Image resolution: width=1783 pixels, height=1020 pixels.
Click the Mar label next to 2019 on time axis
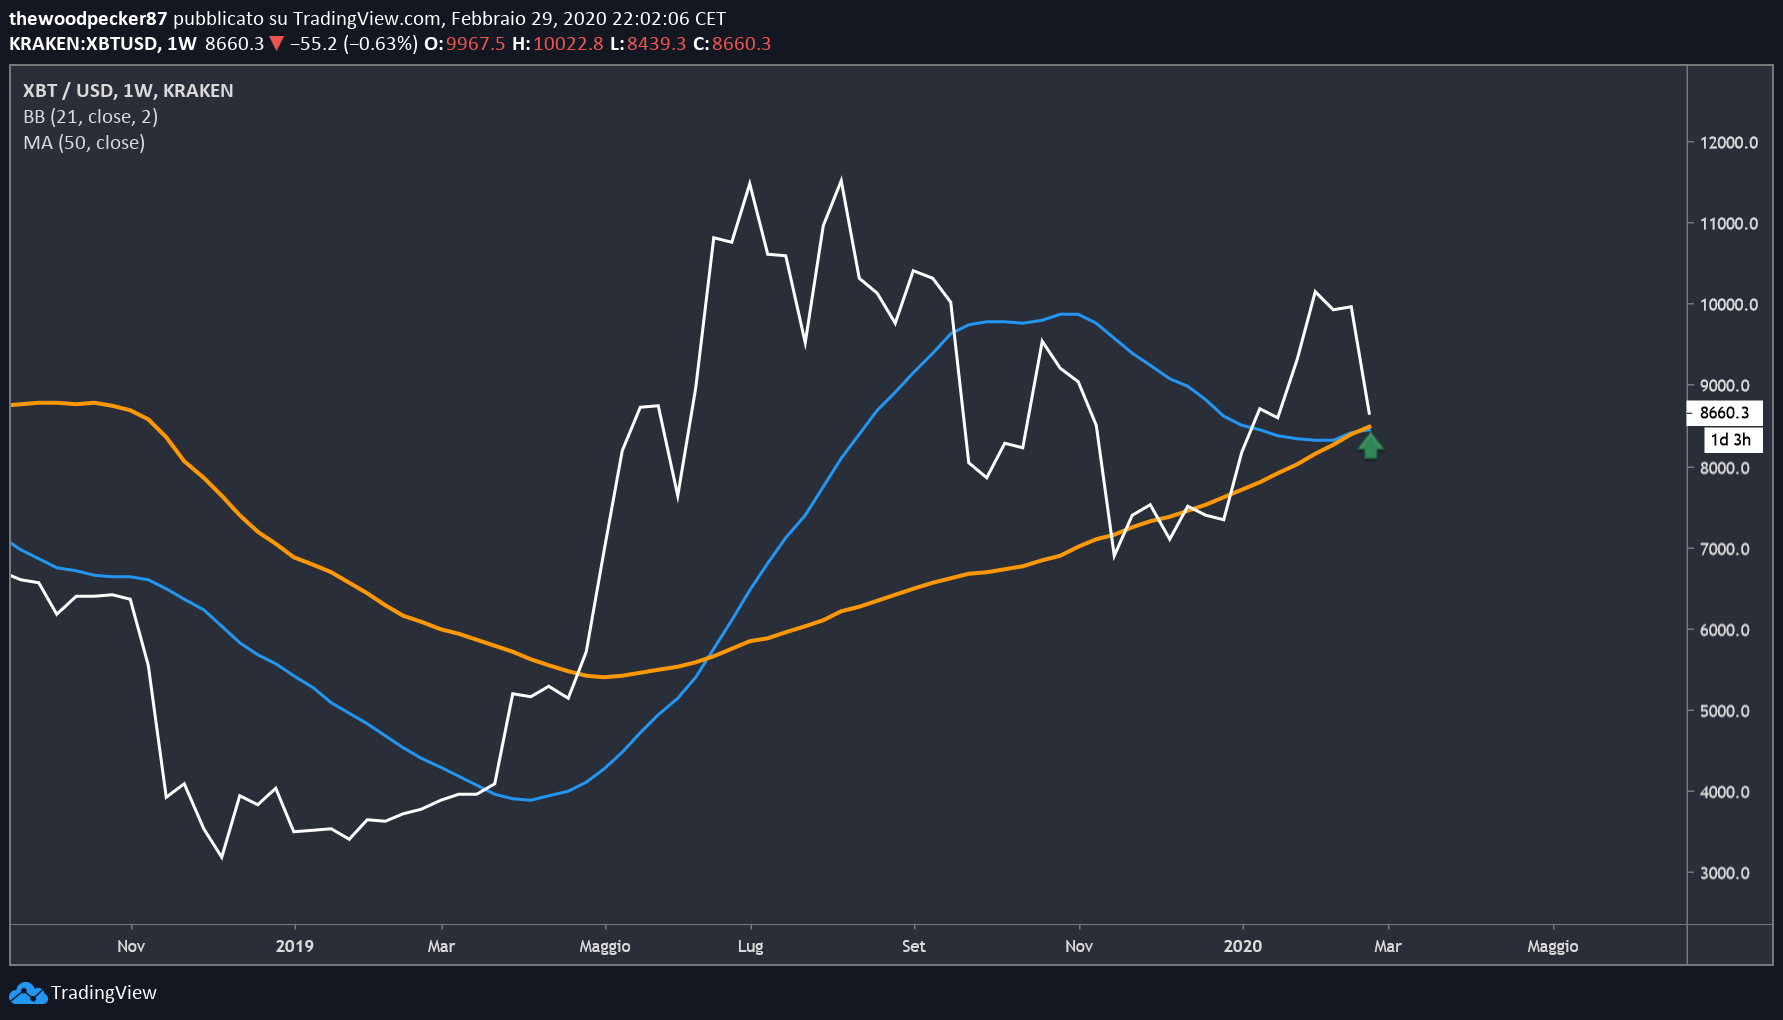point(441,946)
